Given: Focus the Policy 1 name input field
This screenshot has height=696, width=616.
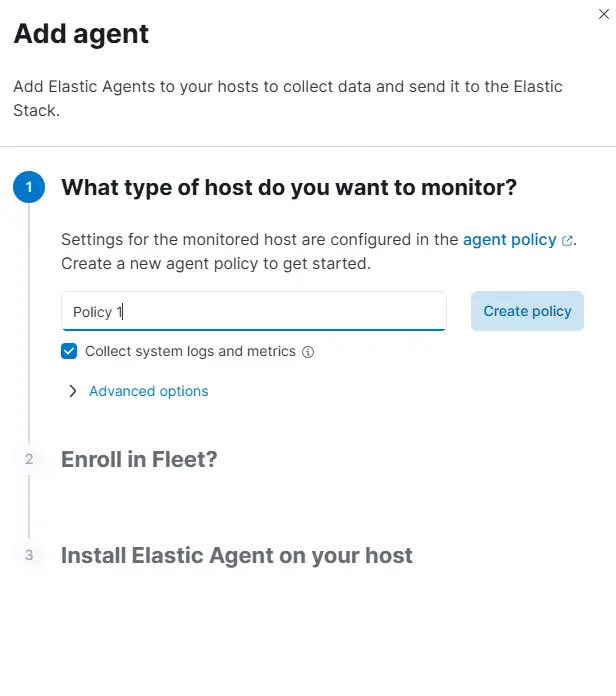Looking at the screenshot, I should (254, 311).
